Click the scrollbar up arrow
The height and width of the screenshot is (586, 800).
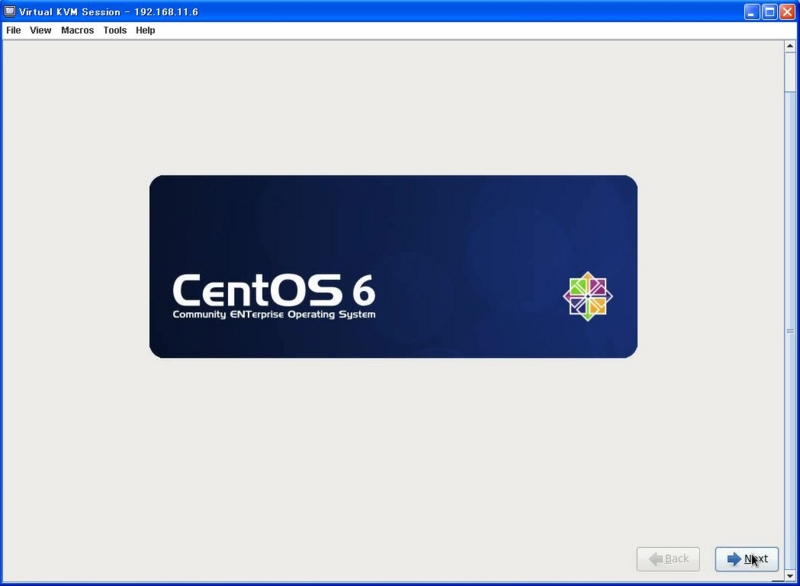point(790,46)
